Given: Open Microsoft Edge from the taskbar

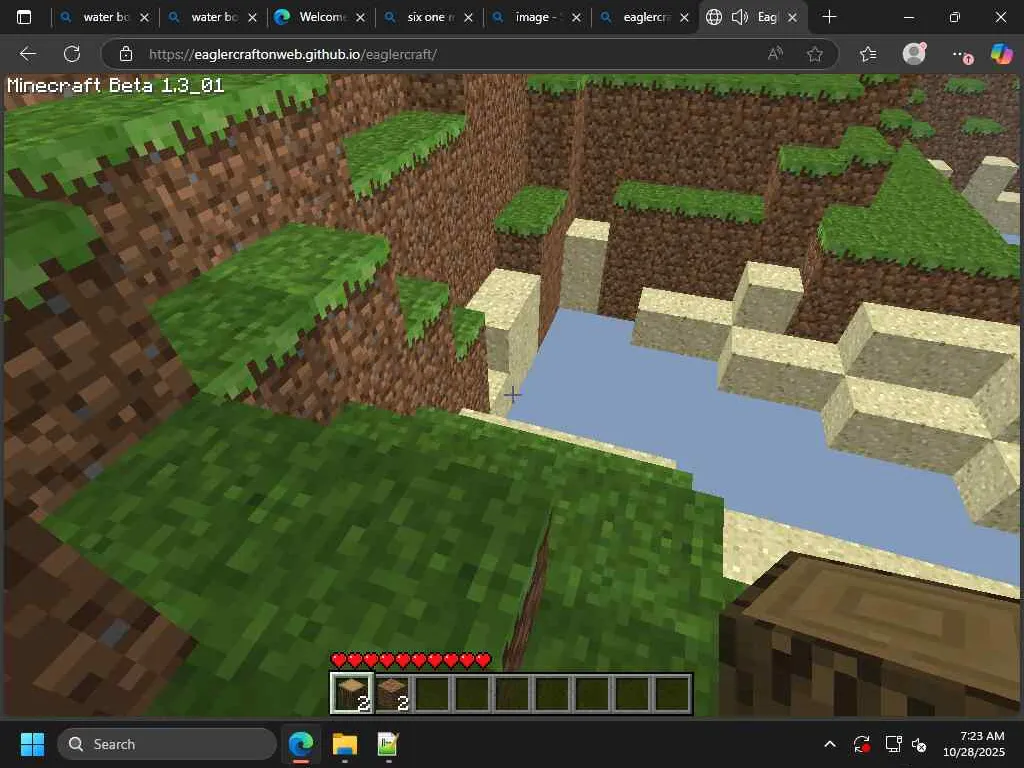Looking at the screenshot, I should click(x=301, y=744).
